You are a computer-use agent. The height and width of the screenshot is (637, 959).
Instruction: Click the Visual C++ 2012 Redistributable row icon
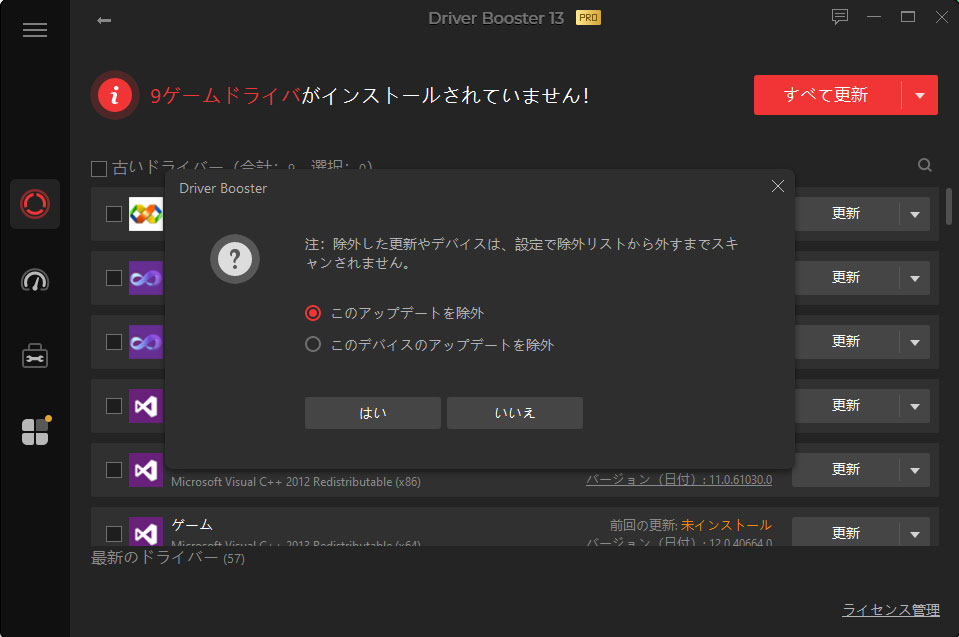pos(146,470)
